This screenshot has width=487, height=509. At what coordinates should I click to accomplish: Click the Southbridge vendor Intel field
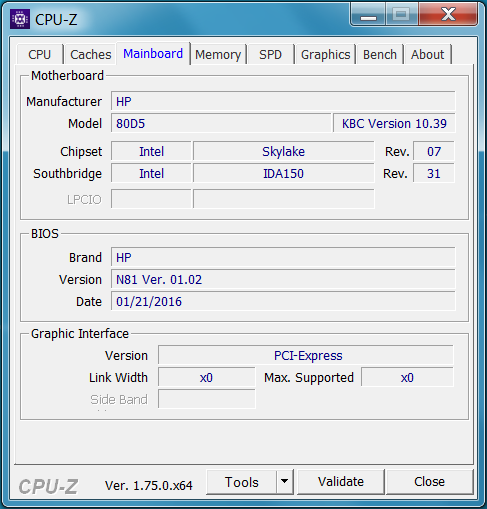(x=151, y=174)
